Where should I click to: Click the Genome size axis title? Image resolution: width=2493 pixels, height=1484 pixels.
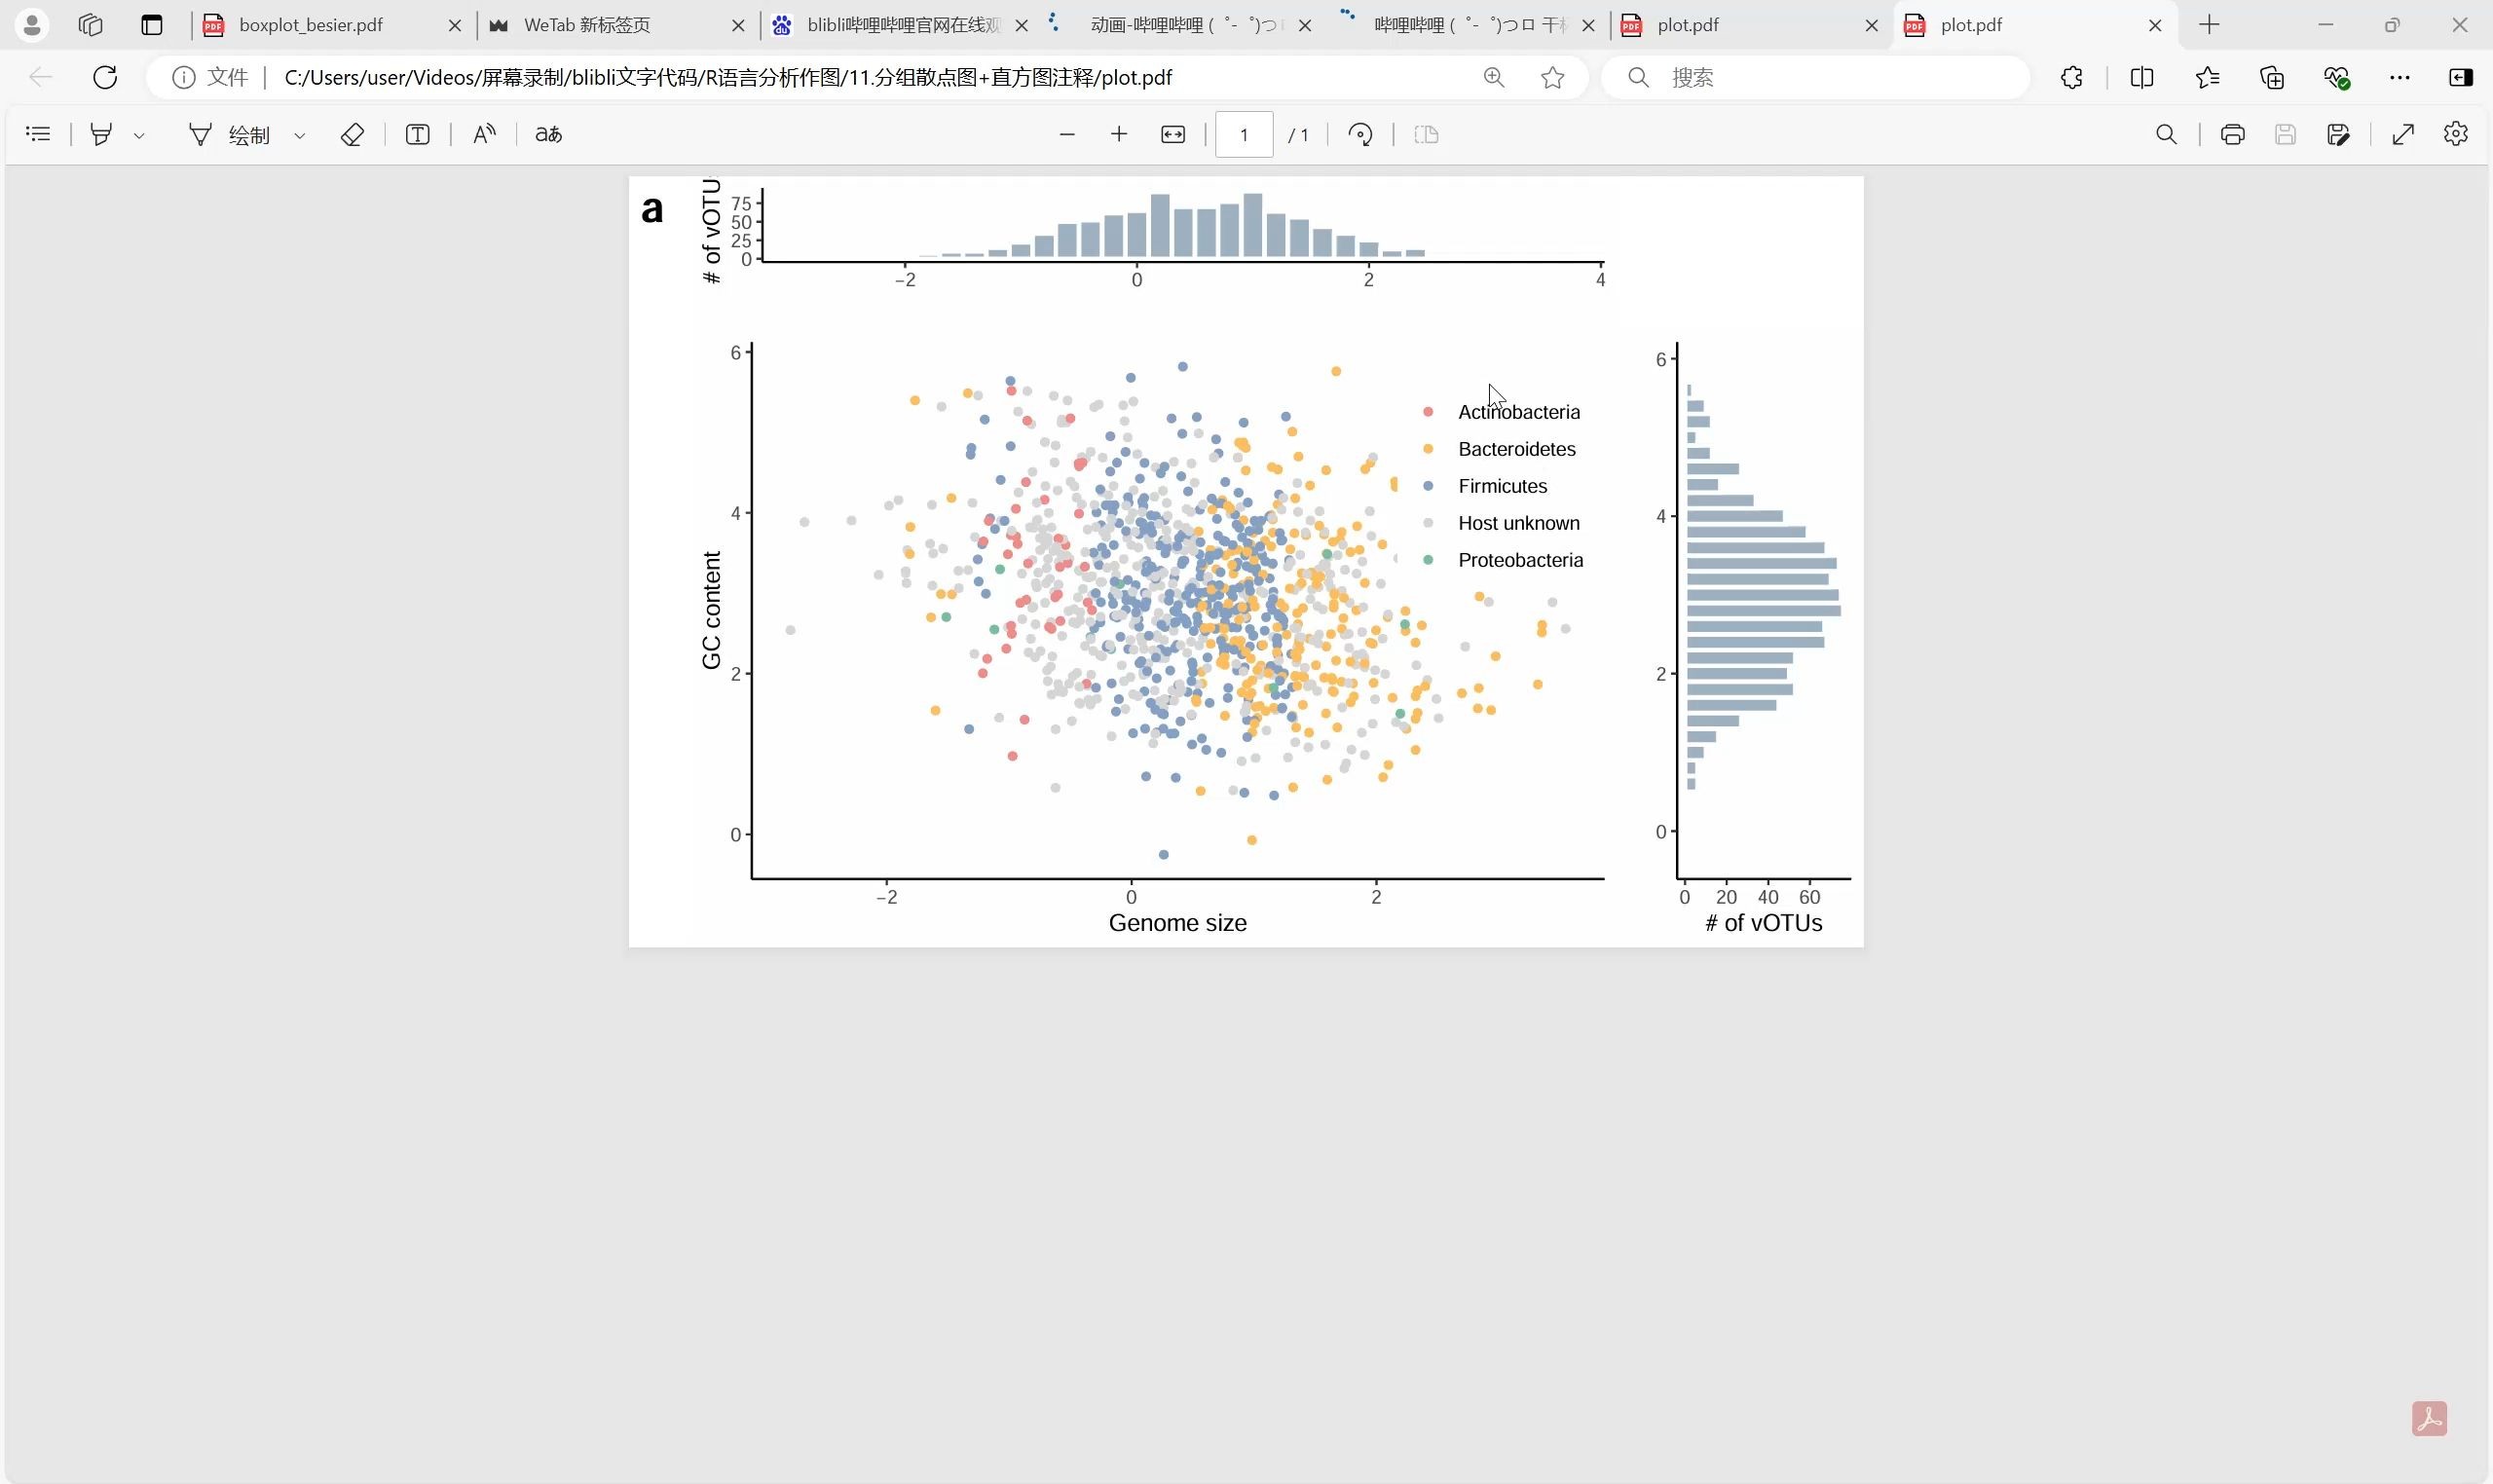coord(1177,923)
